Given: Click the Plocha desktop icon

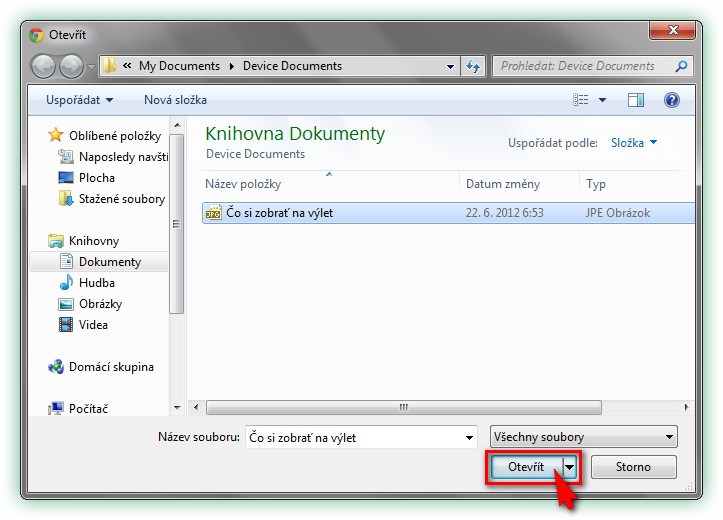Looking at the screenshot, I should coord(66,177).
